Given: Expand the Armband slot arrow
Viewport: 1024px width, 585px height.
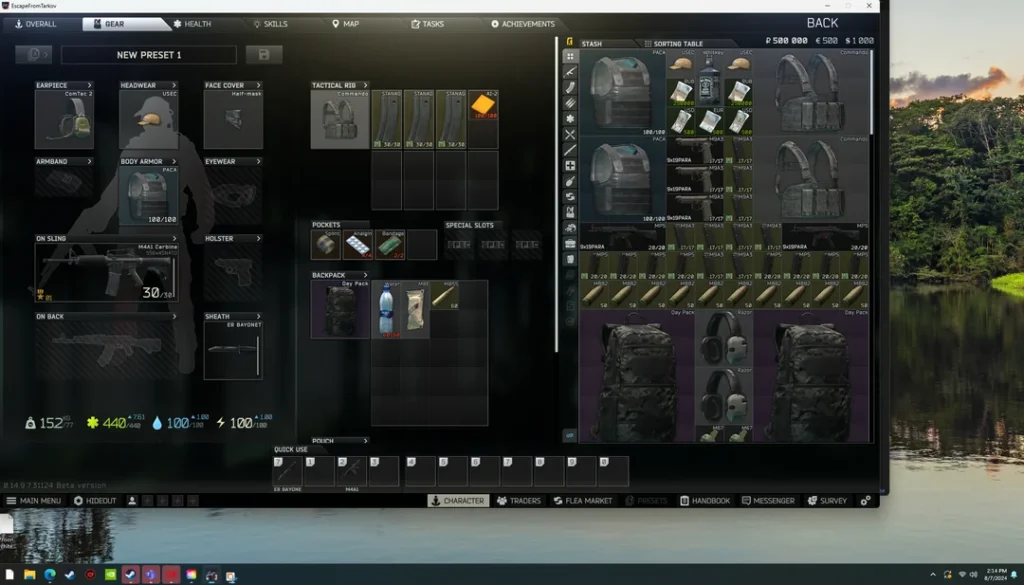Looking at the screenshot, I should point(89,161).
